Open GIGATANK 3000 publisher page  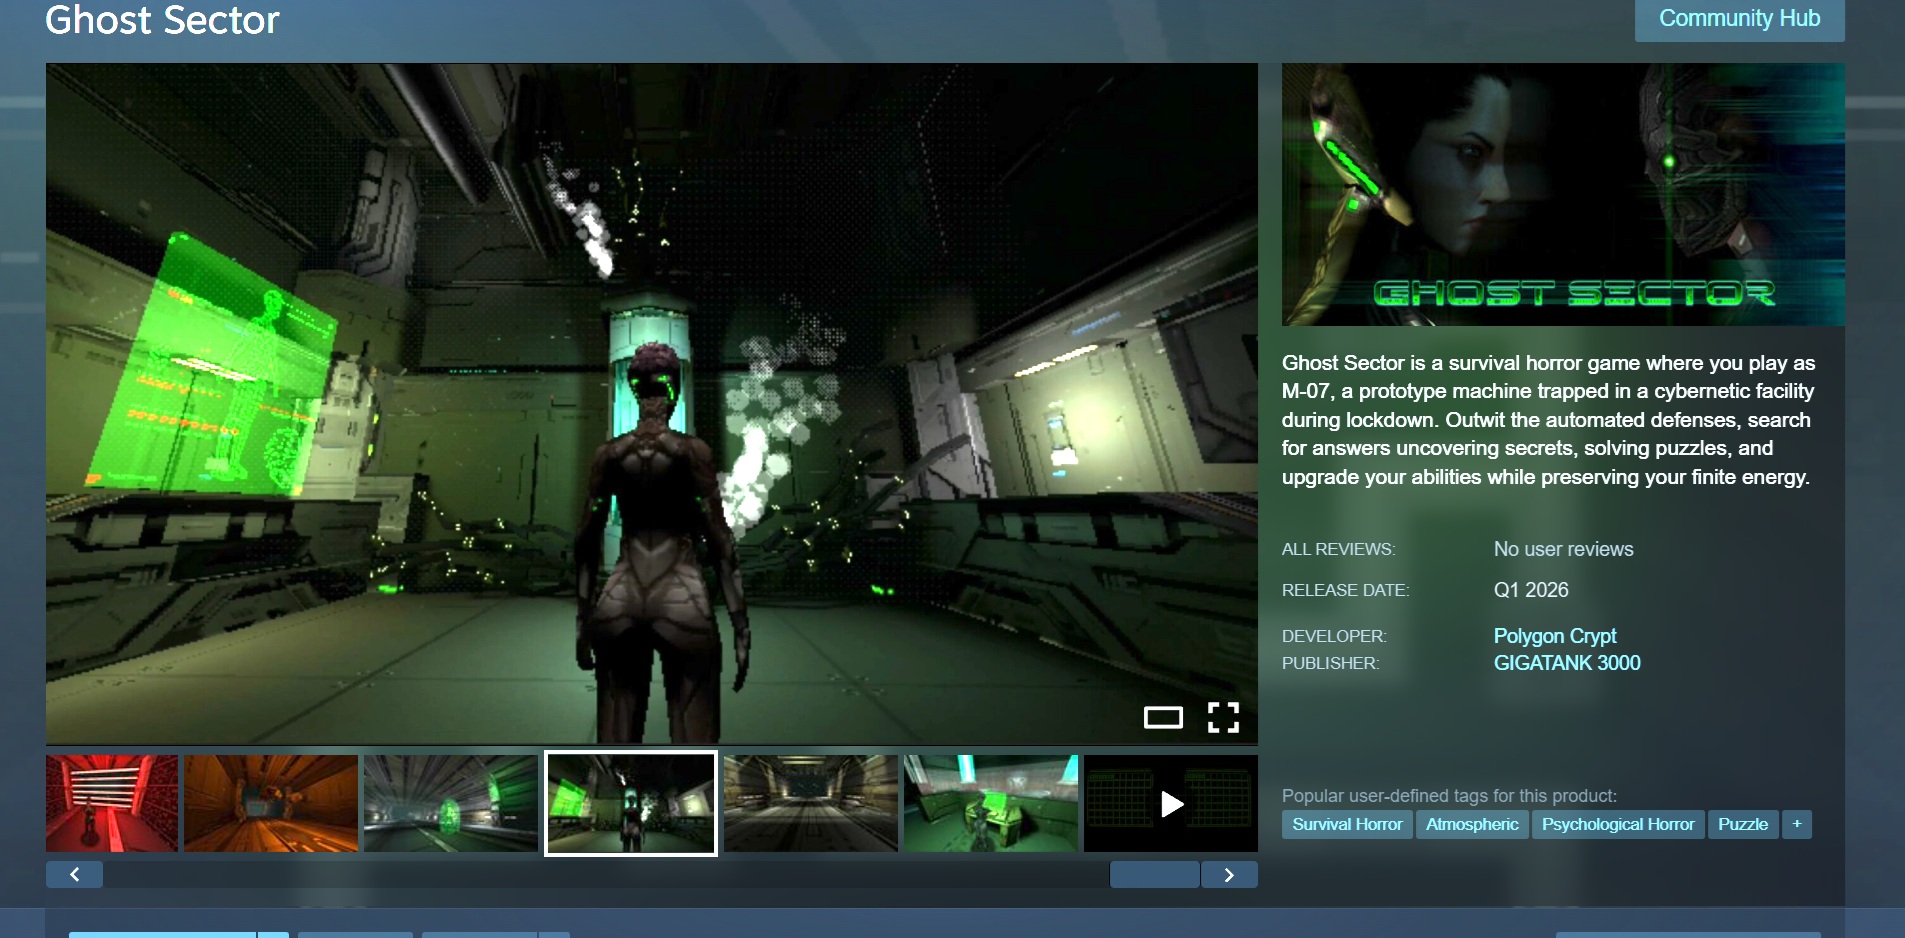click(x=1567, y=663)
